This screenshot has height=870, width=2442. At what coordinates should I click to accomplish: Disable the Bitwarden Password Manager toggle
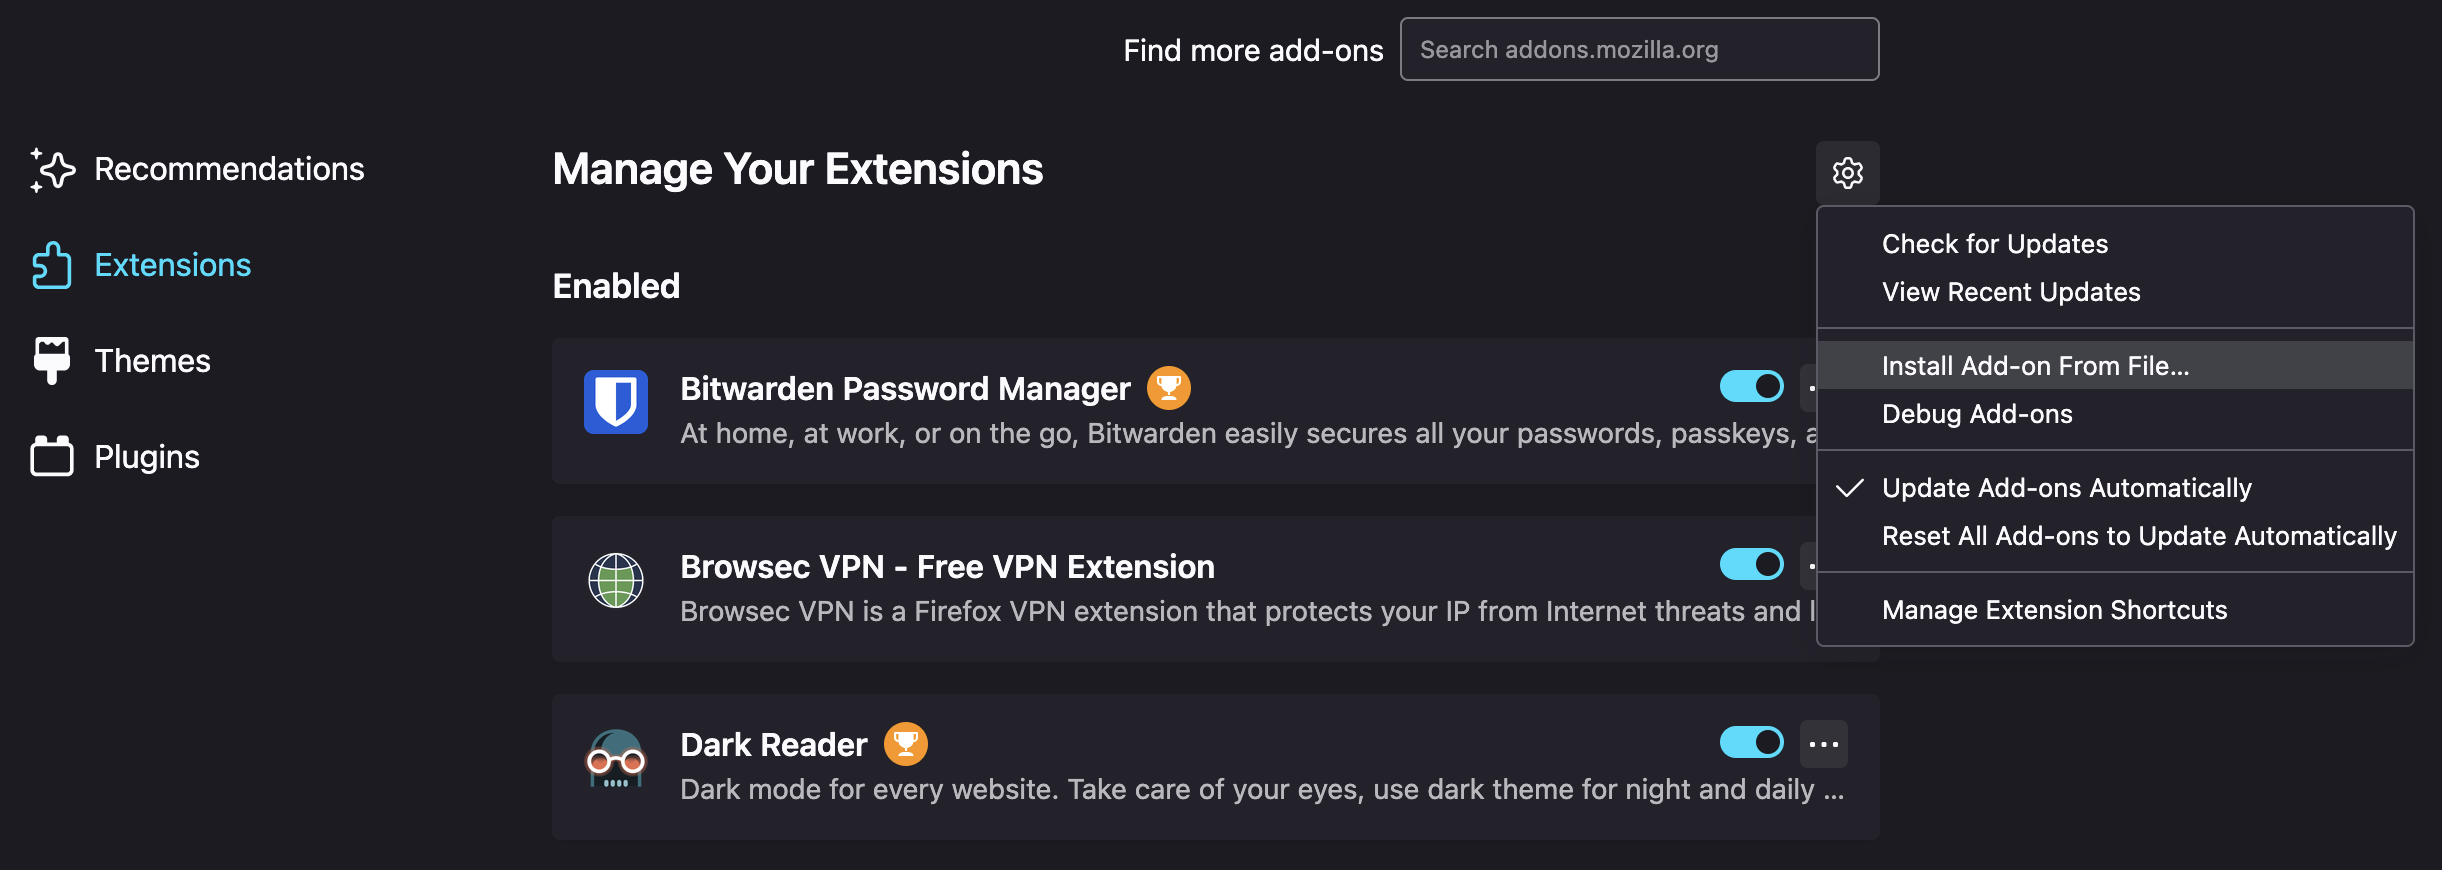(x=1751, y=386)
